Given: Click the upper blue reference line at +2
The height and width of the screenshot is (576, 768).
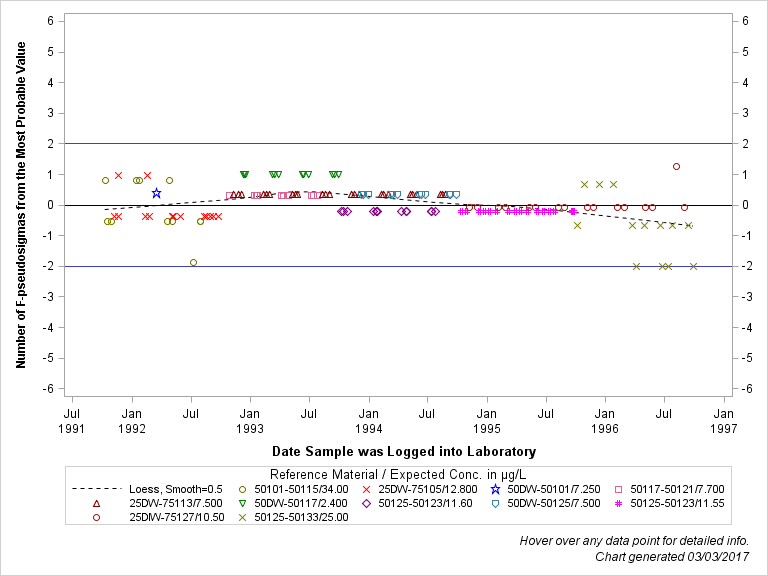Looking at the screenshot, I should pyautogui.click(x=398, y=144).
